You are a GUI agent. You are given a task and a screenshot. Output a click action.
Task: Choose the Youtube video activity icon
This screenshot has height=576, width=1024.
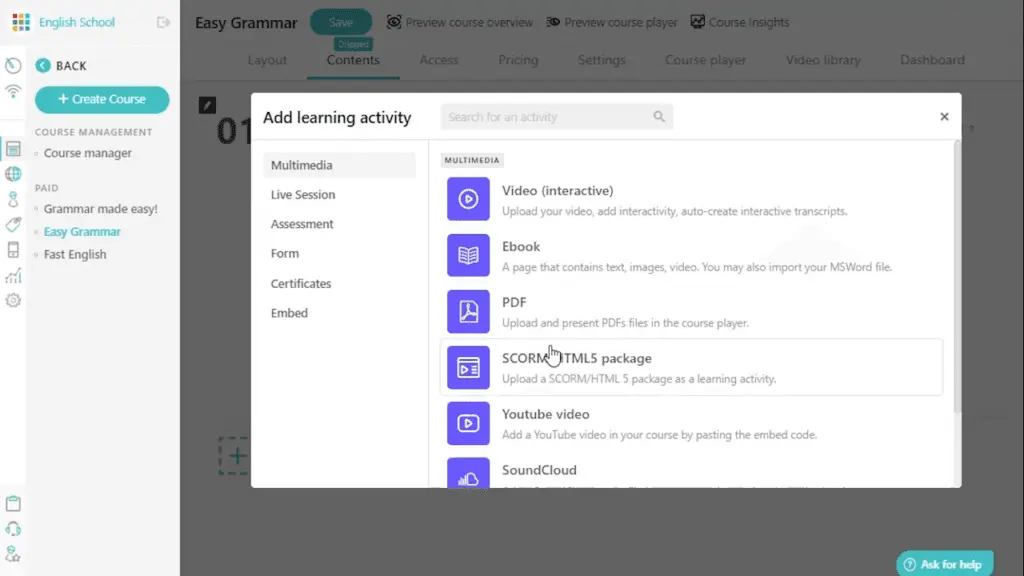[x=468, y=423]
